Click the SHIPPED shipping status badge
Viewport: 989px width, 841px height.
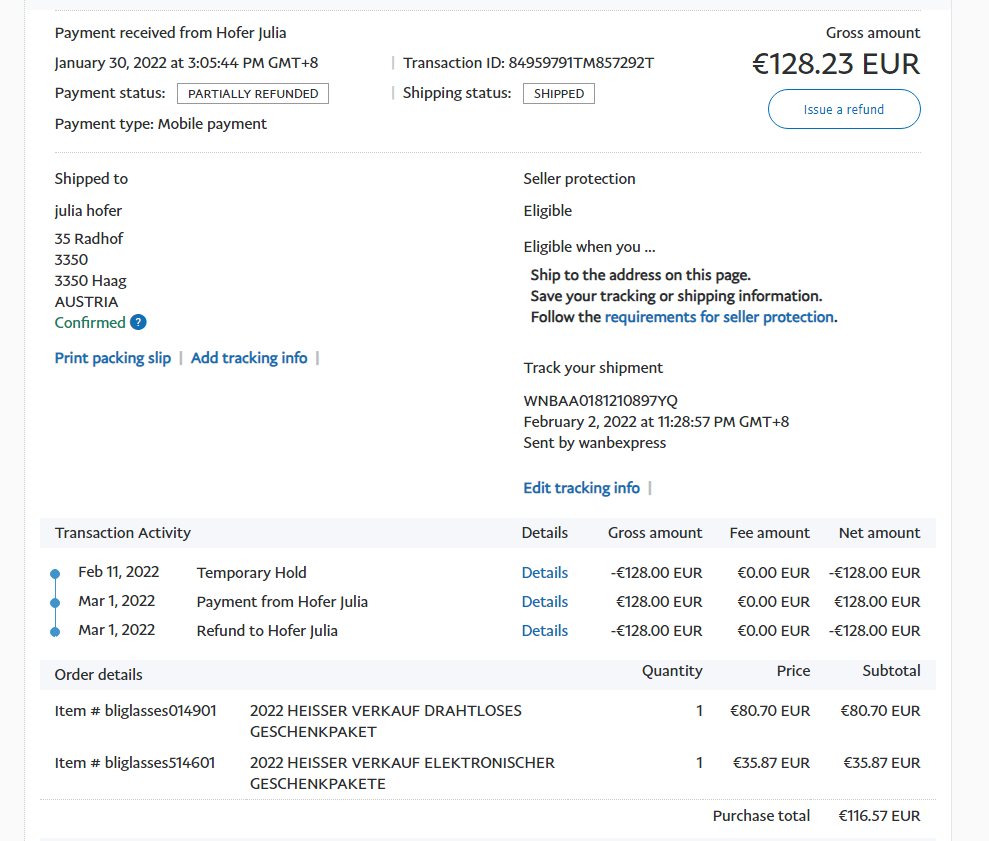559,94
